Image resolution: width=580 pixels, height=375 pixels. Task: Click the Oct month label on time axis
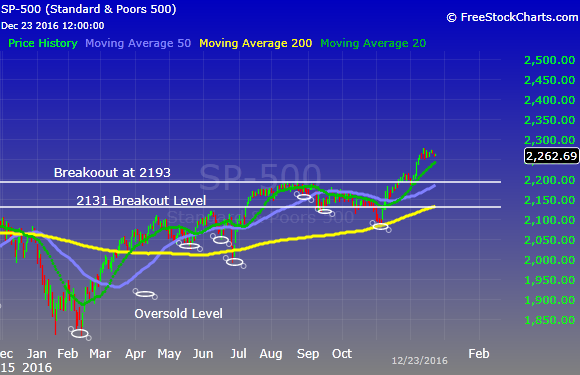tap(342, 354)
